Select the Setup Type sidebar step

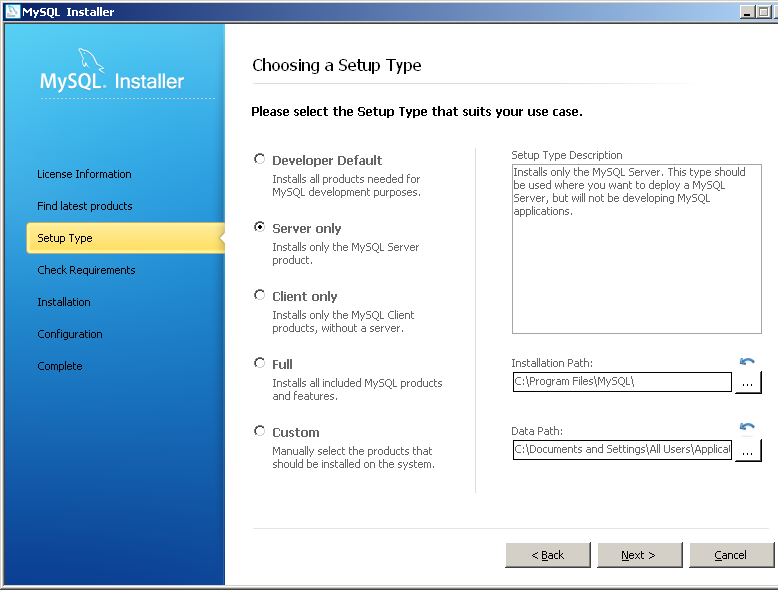[x=126, y=238]
